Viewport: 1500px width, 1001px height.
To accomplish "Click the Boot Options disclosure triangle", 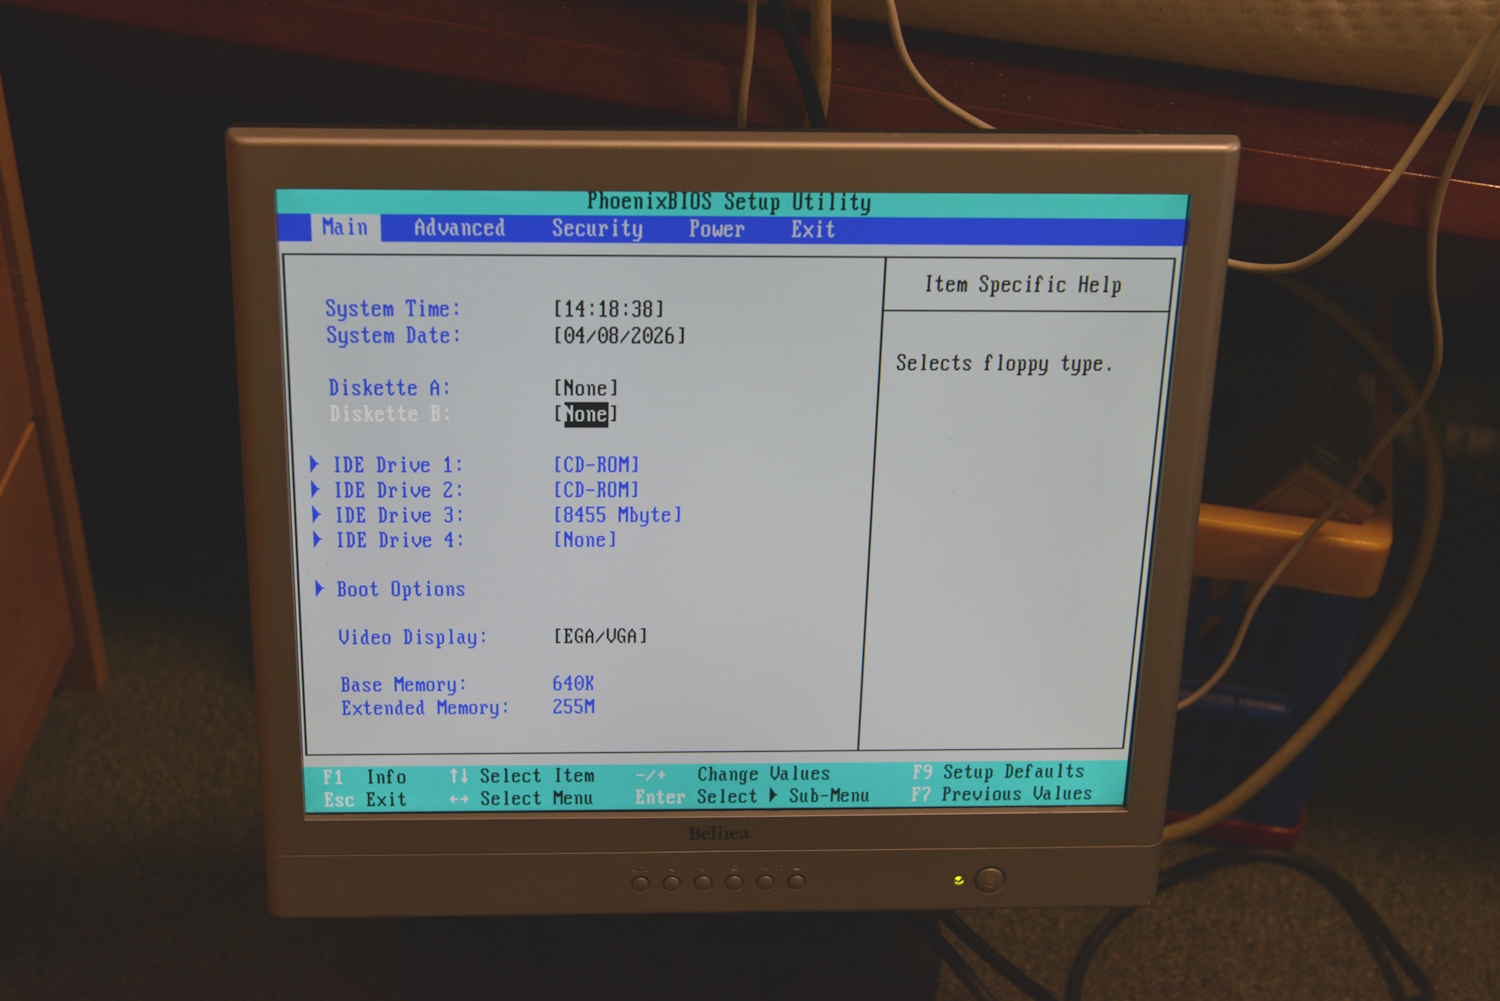I will [x=320, y=589].
